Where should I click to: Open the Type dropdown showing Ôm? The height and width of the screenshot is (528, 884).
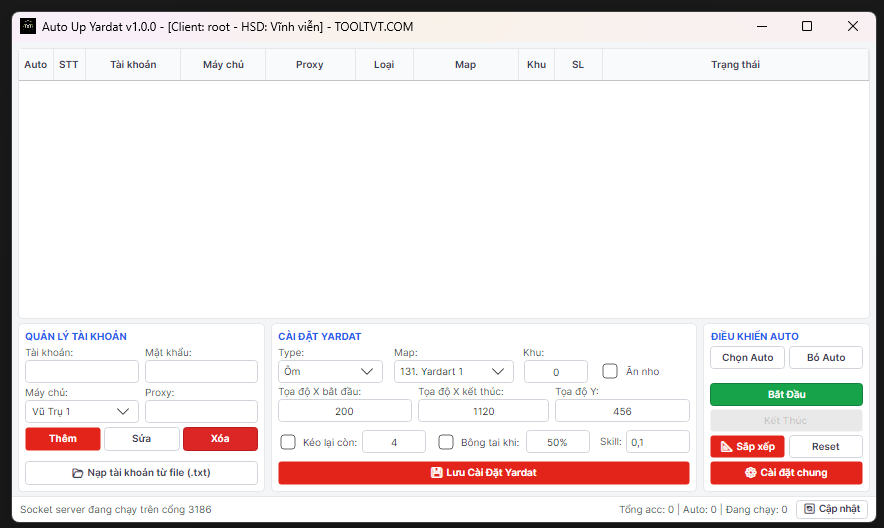pos(330,371)
